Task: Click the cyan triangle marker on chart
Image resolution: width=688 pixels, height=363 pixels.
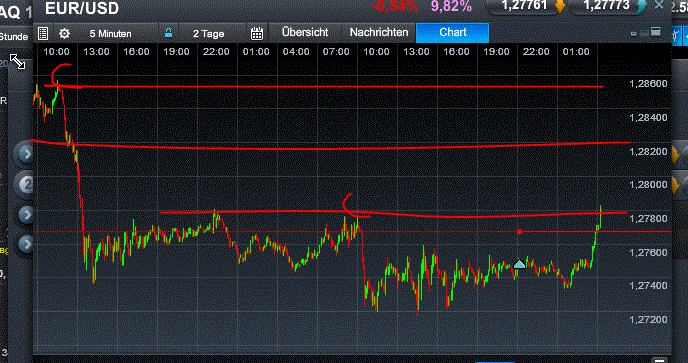Action: 519,264
